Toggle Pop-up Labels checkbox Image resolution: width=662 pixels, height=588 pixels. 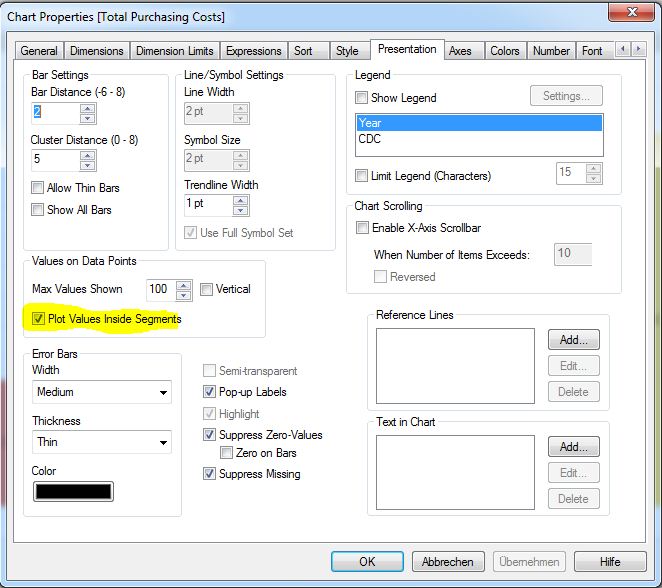click(x=209, y=392)
